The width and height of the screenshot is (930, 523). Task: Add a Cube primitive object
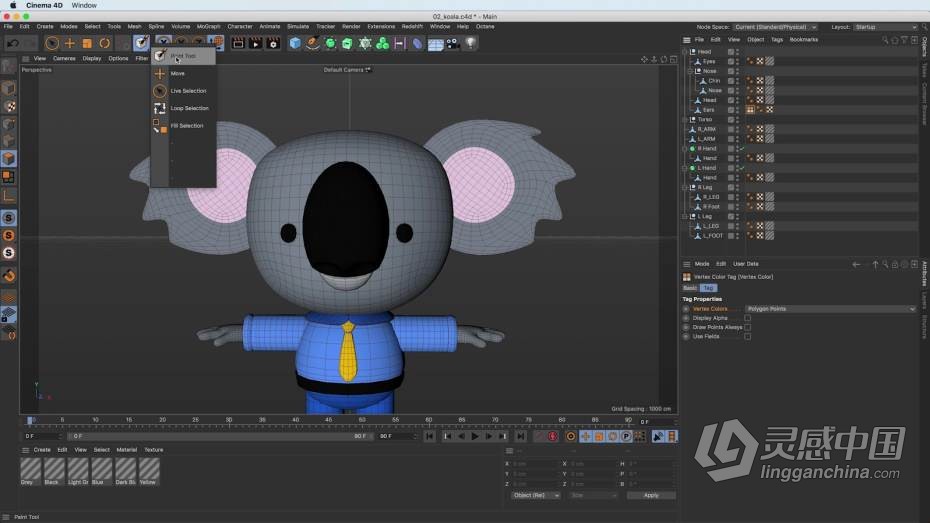point(295,43)
